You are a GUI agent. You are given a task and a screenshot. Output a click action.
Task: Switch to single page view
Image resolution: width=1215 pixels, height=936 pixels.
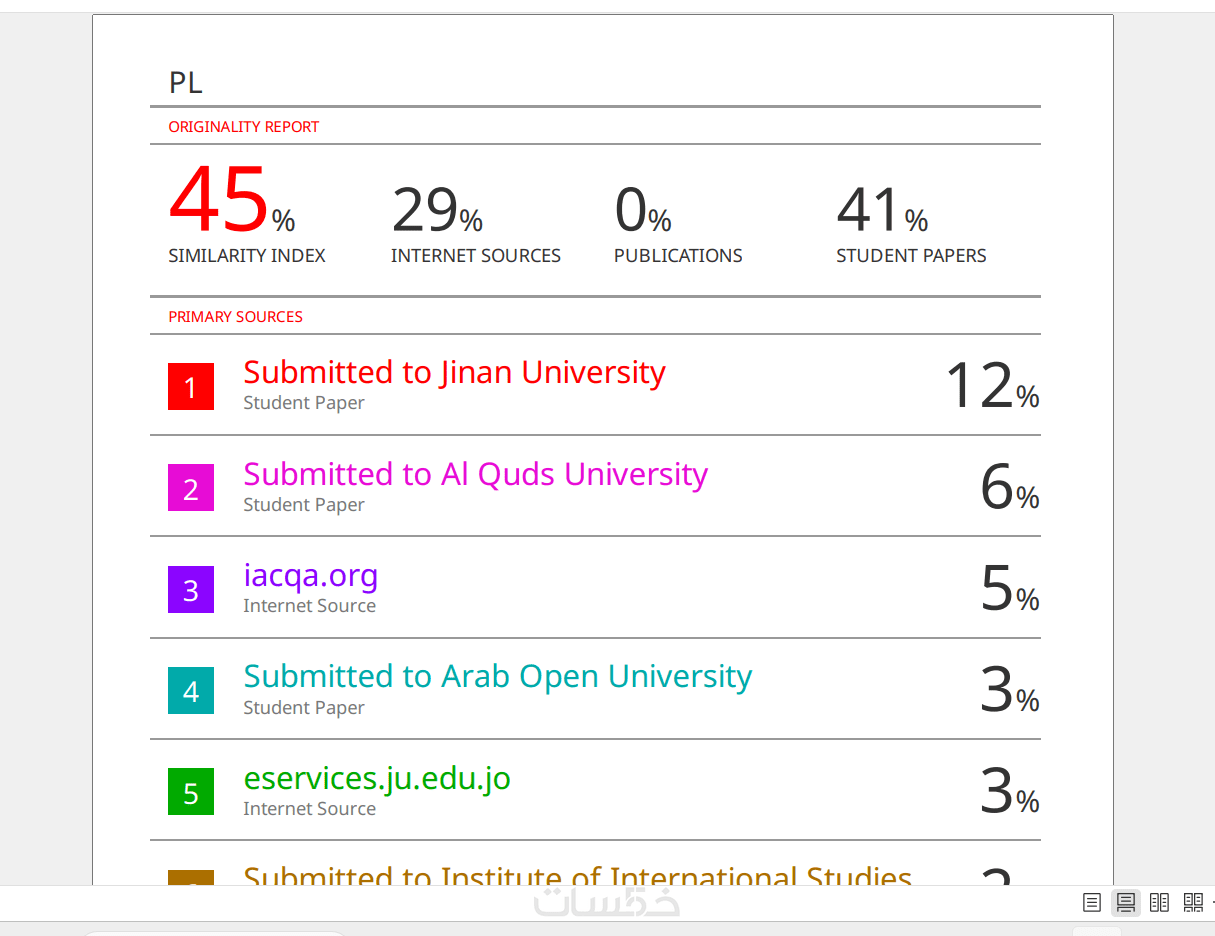1092,903
